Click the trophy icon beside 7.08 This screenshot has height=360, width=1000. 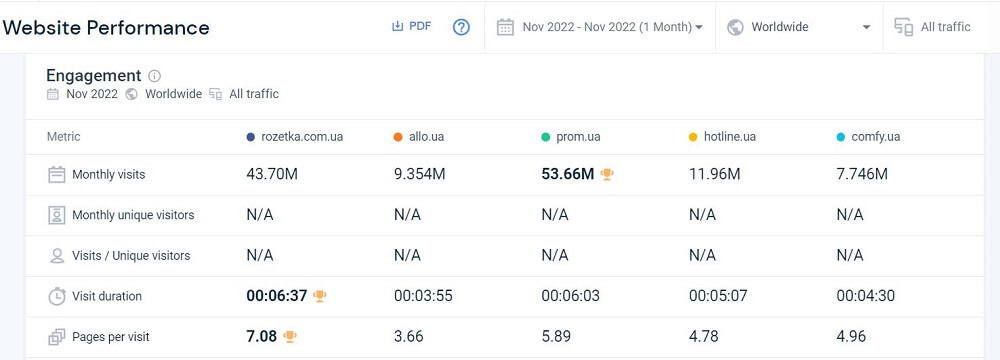click(290, 336)
